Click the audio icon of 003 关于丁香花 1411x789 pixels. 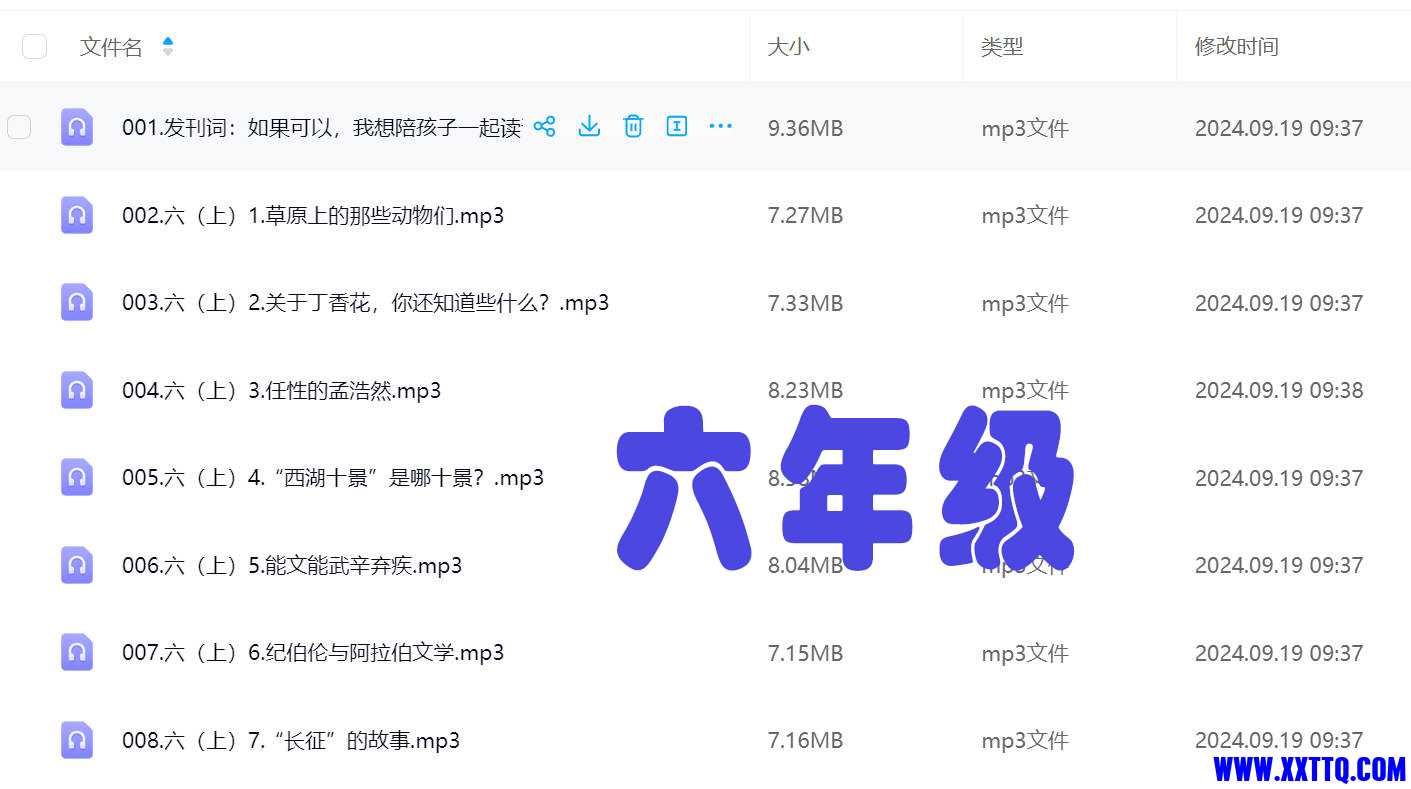pos(77,302)
